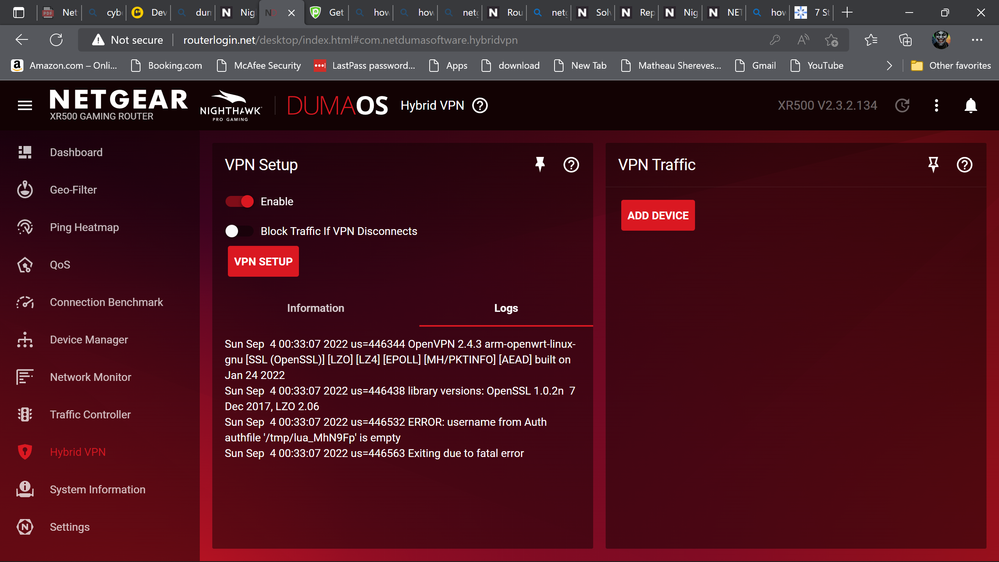Open Network Monitor menu item
The width and height of the screenshot is (999, 562).
point(90,377)
